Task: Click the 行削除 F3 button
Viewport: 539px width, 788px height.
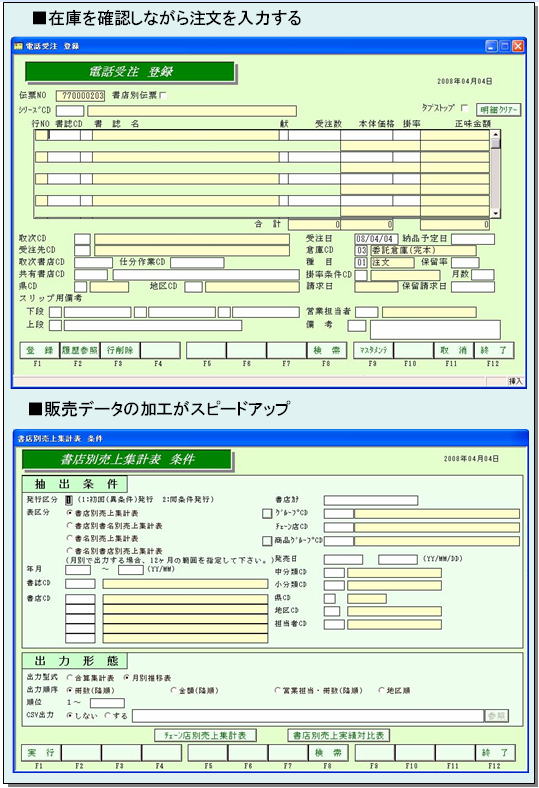Action: pyautogui.click(x=120, y=350)
